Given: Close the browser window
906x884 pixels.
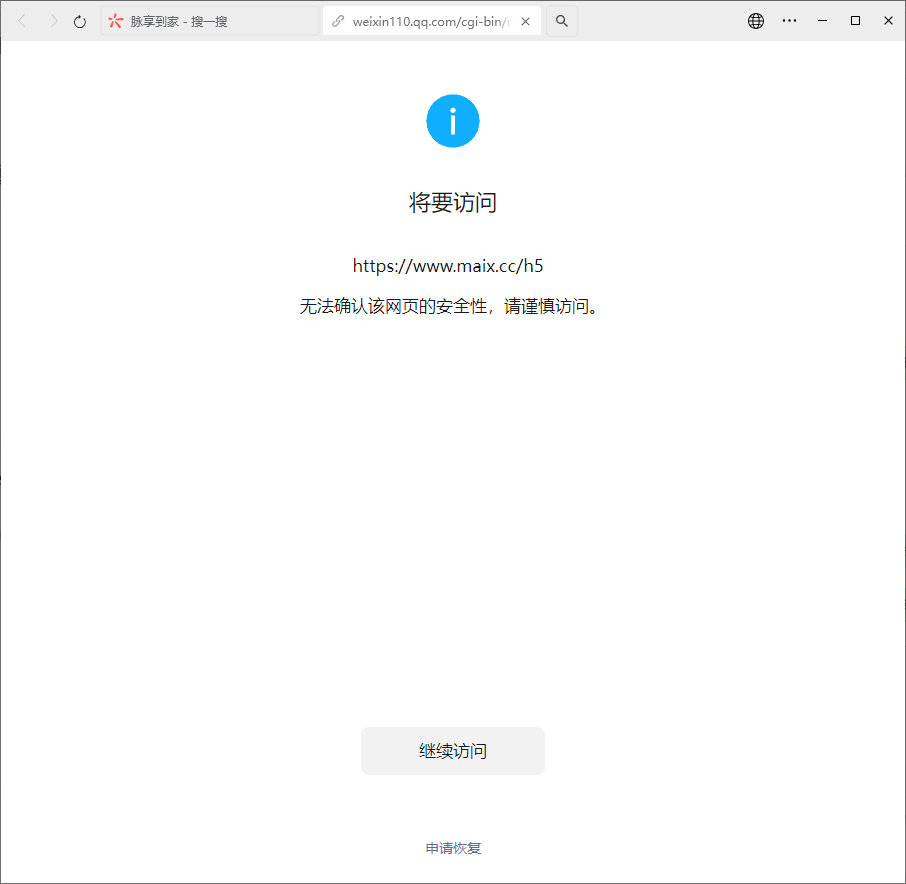Looking at the screenshot, I should click(888, 21).
